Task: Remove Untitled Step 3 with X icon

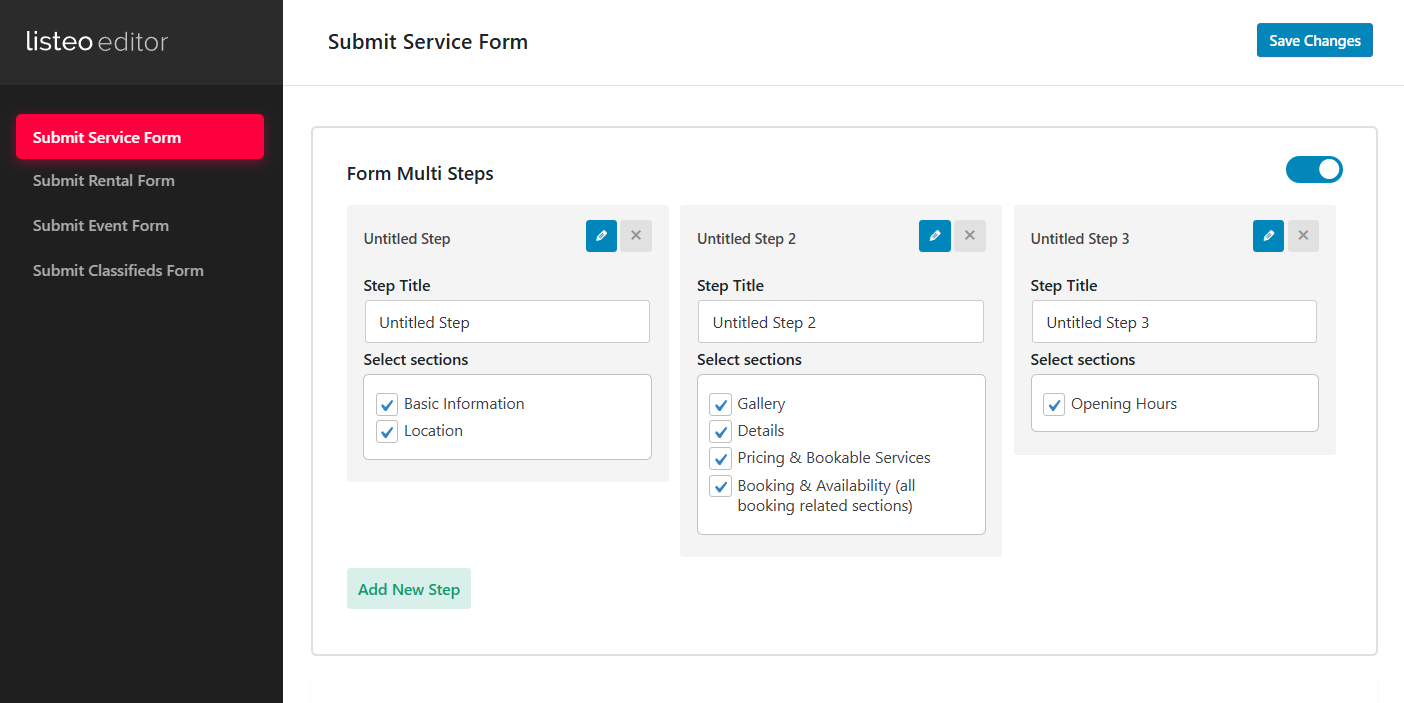Action: pyautogui.click(x=1303, y=236)
